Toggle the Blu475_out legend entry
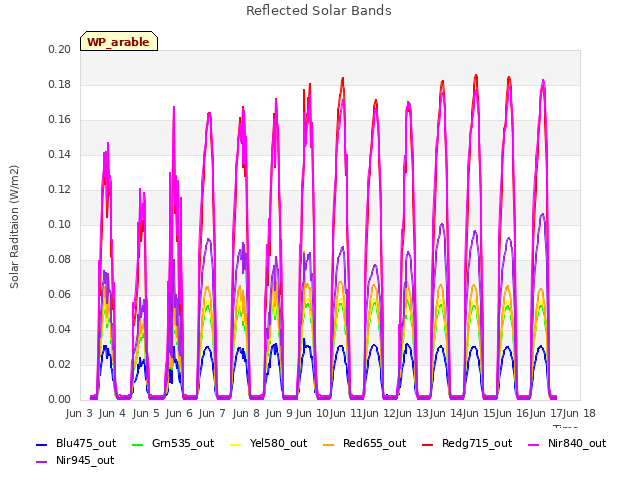 click(x=76, y=444)
